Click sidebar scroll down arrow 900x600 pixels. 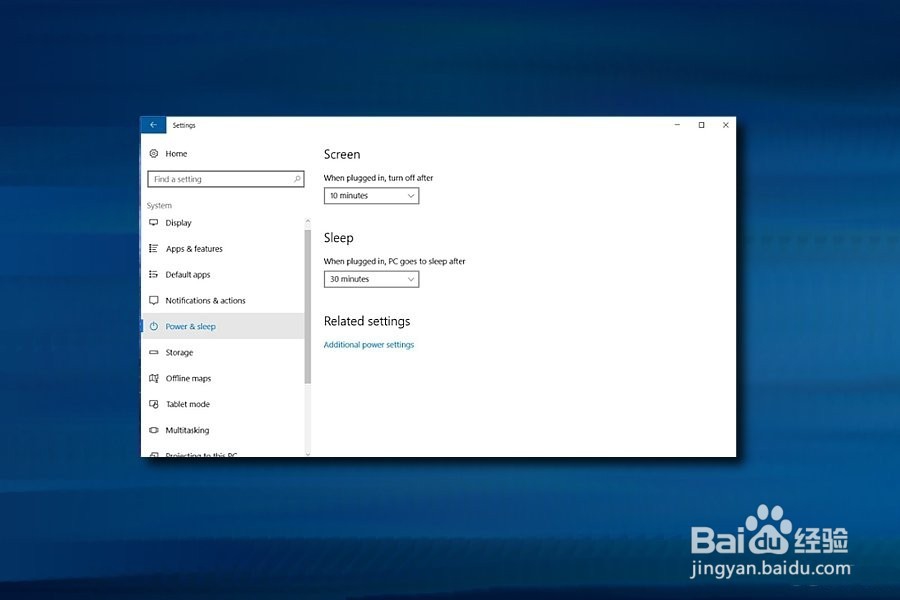[308, 454]
